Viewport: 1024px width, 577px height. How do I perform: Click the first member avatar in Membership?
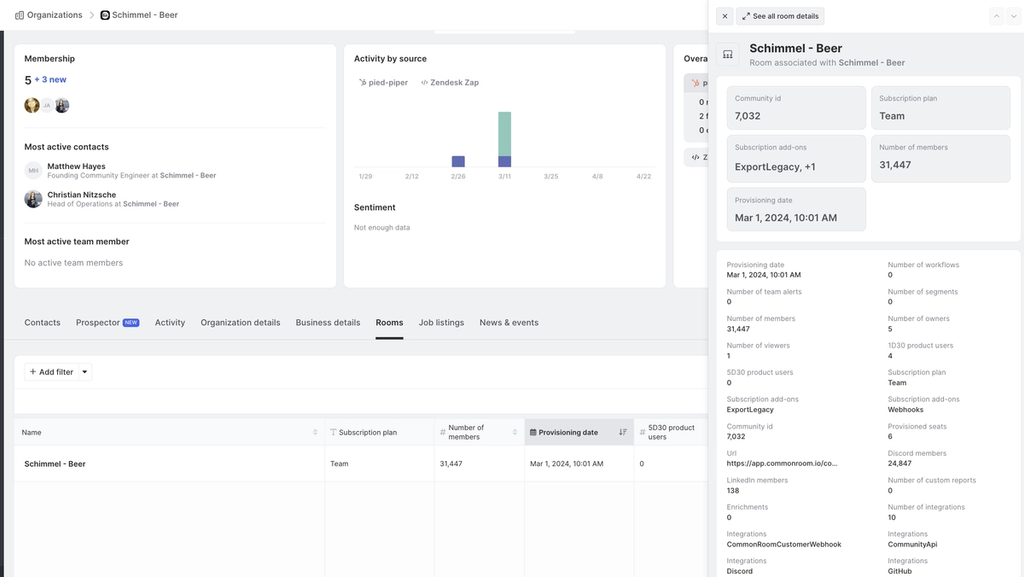pyautogui.click(x=31, y=105)
